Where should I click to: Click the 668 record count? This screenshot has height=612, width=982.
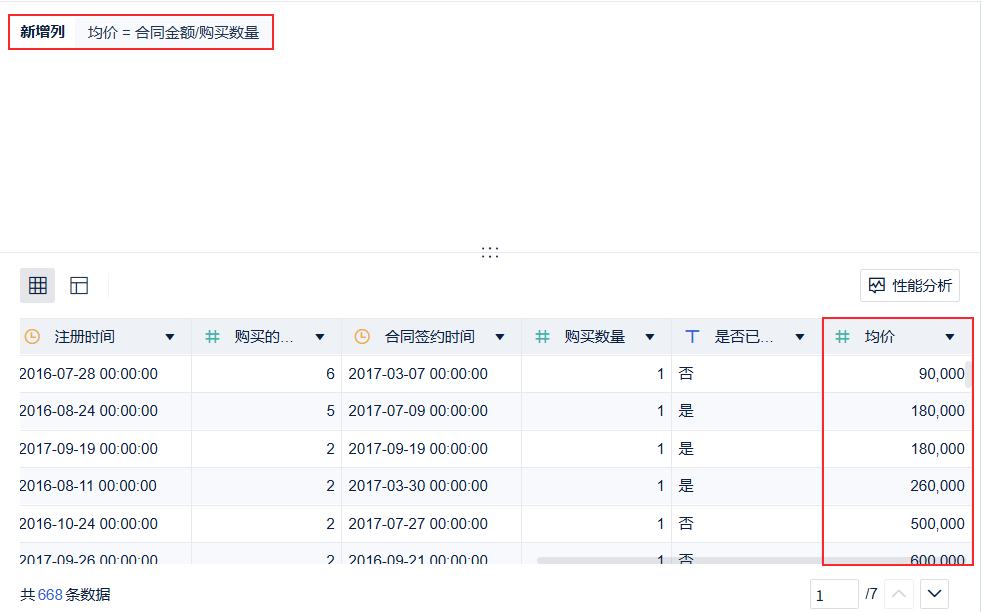[x=50, y=594]
